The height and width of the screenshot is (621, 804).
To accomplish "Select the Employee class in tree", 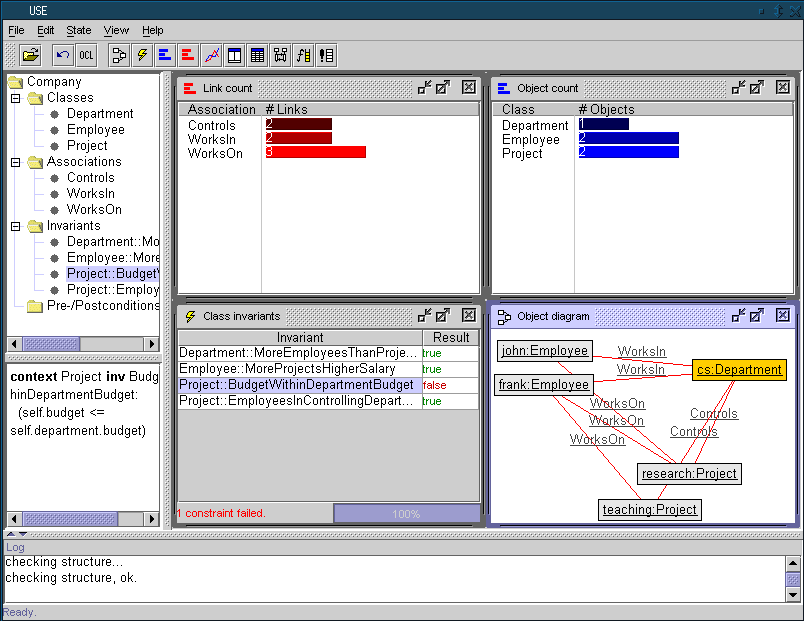I will click(95, 130).
